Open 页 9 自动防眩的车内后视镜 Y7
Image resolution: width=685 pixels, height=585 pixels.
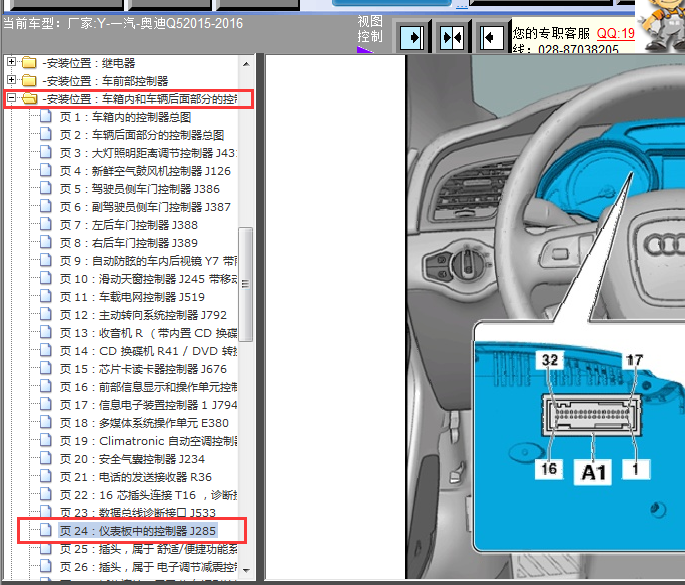tap(148, 261)
